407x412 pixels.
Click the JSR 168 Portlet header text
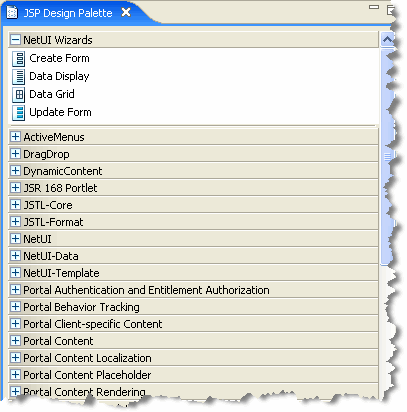tap(60, 188)
